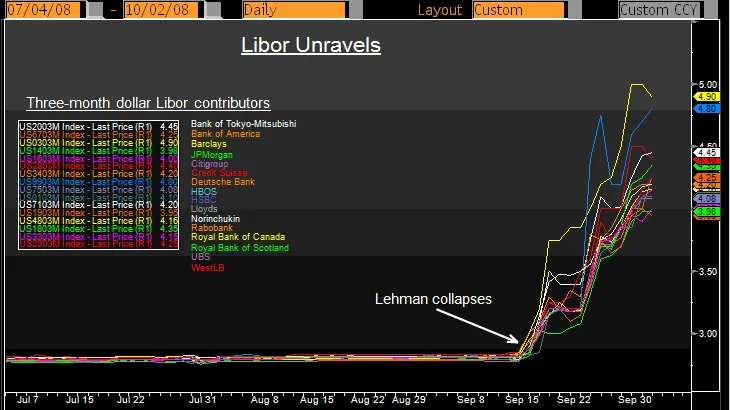Screen dimensions: 730x410
Task: Select the US4803M Index legend row
Action: coord(98,221)
